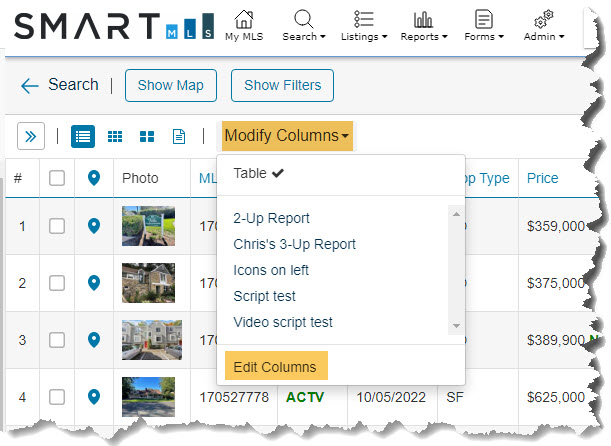Expand the side panel with double-chevron icon
611x446 pixels.
click(31, 136)
